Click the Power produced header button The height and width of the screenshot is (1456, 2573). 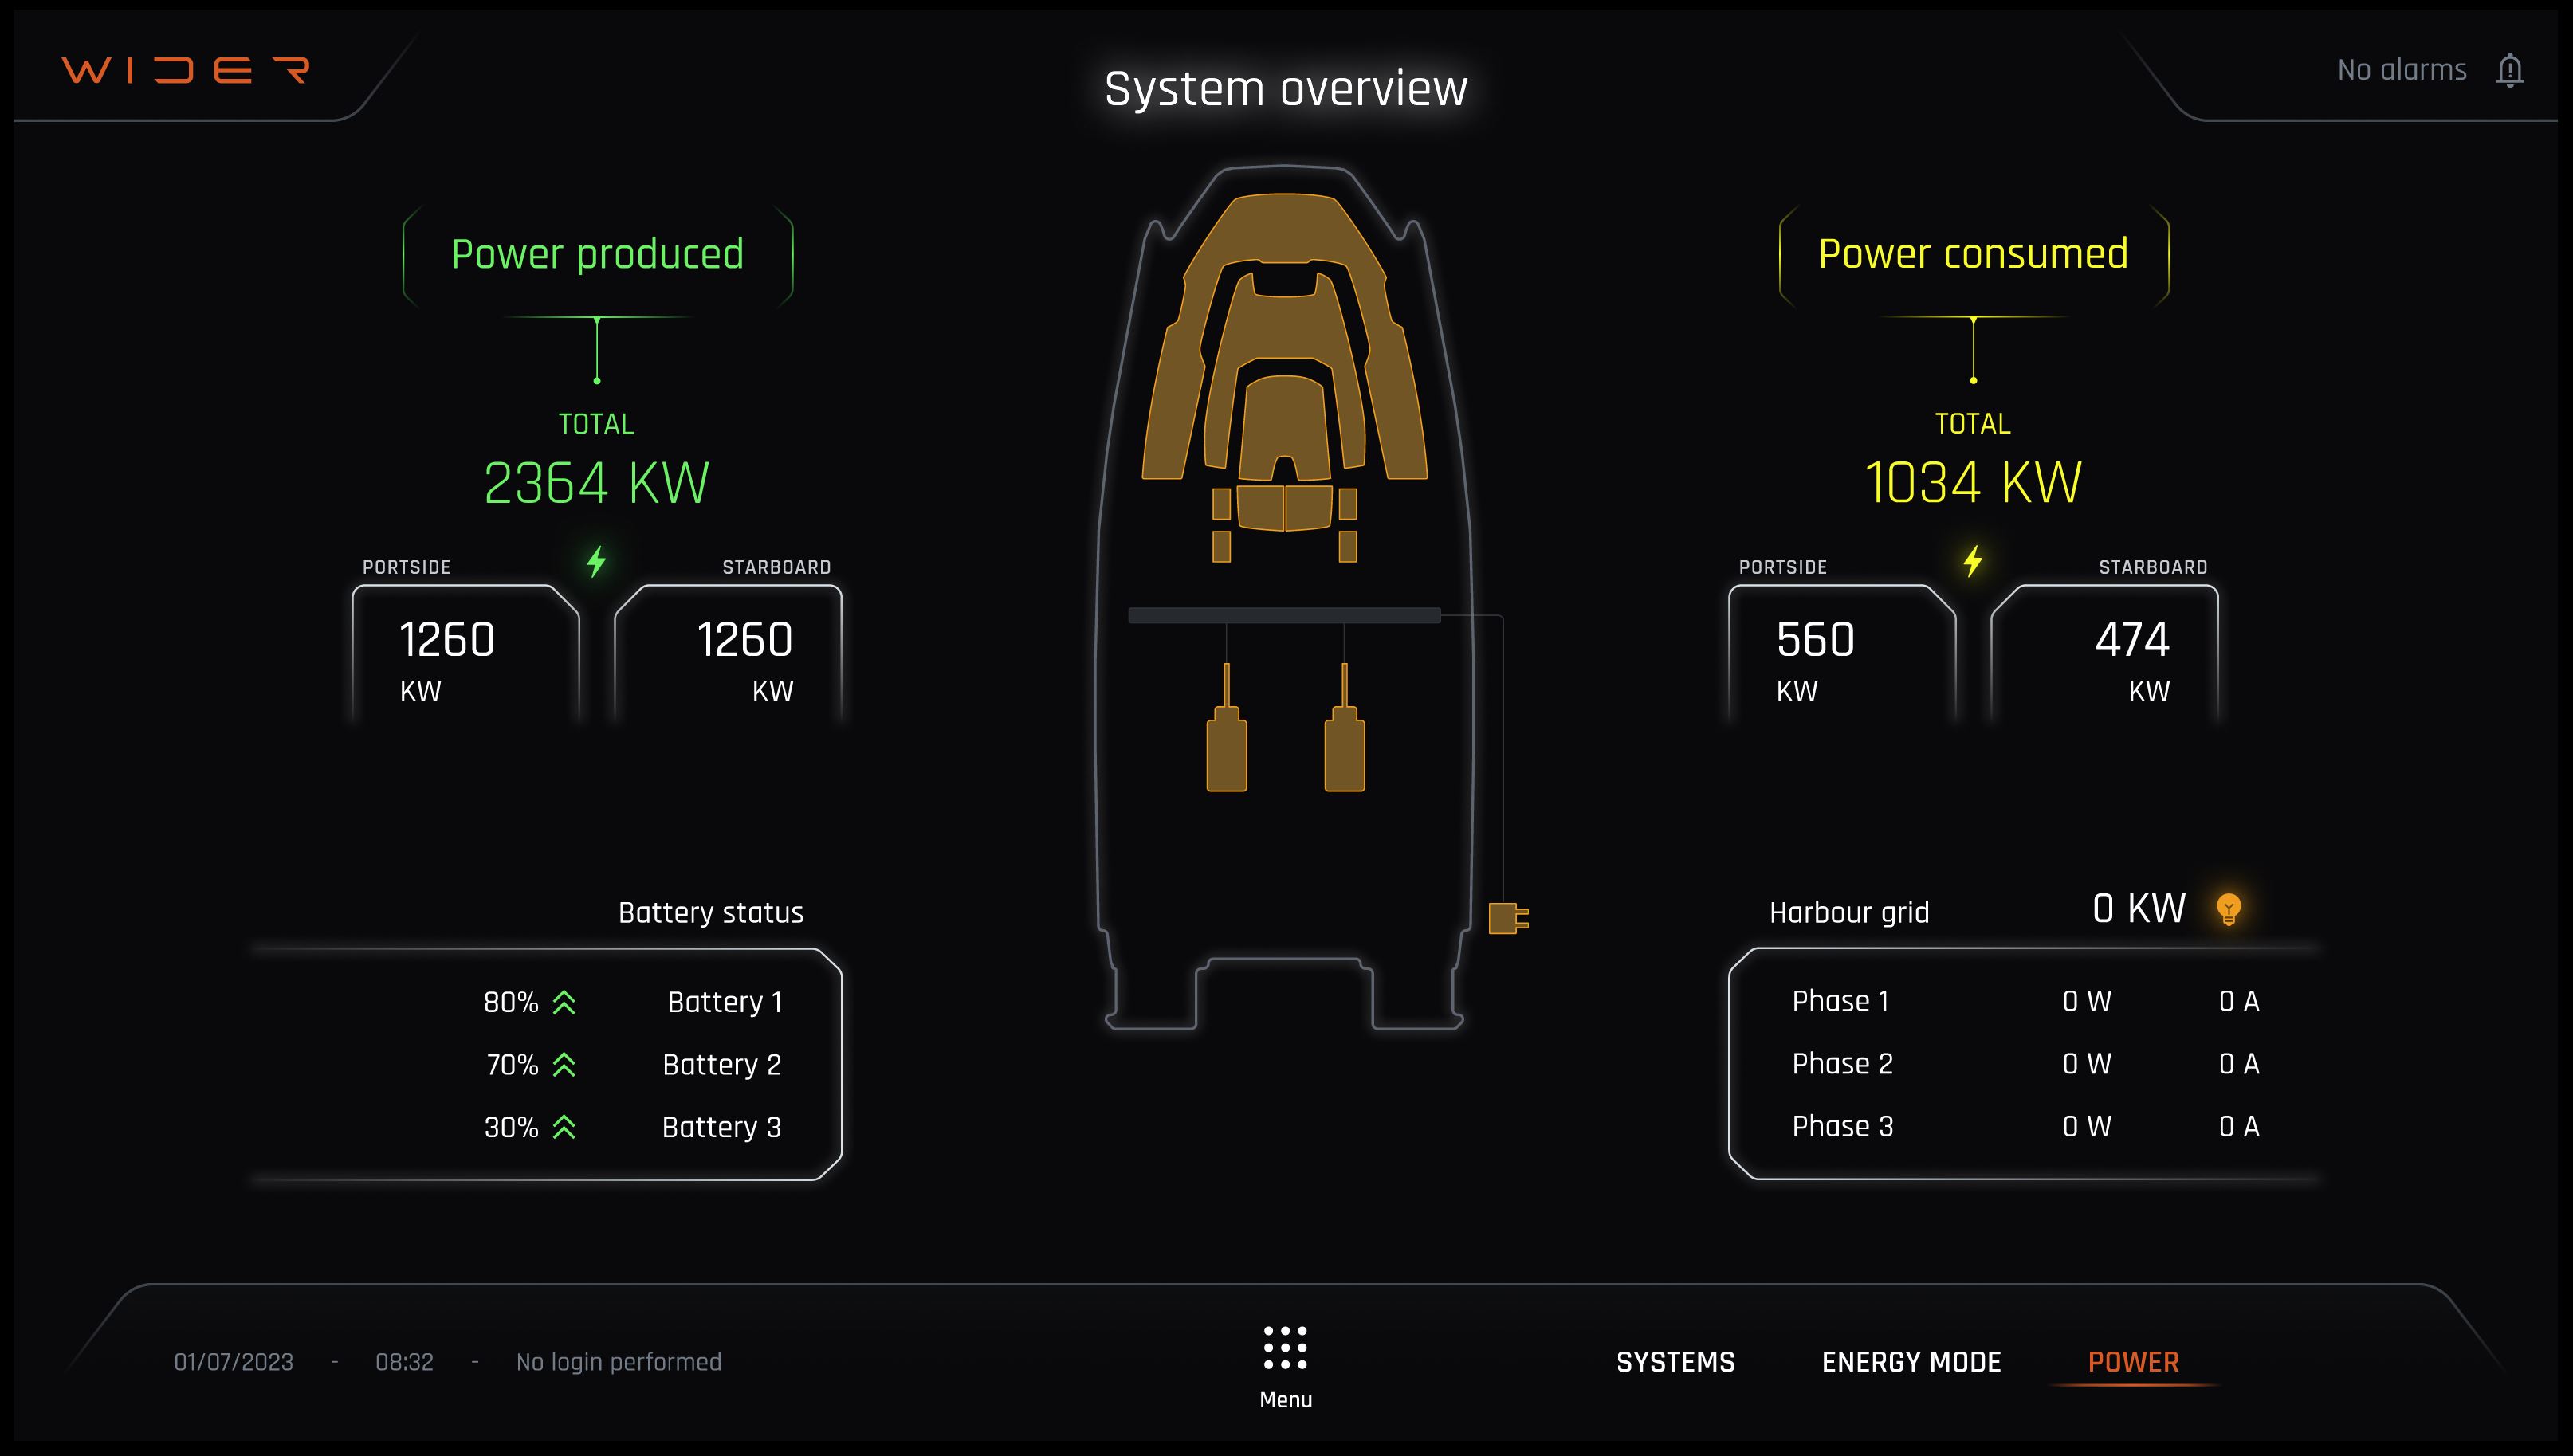(597, 254)
